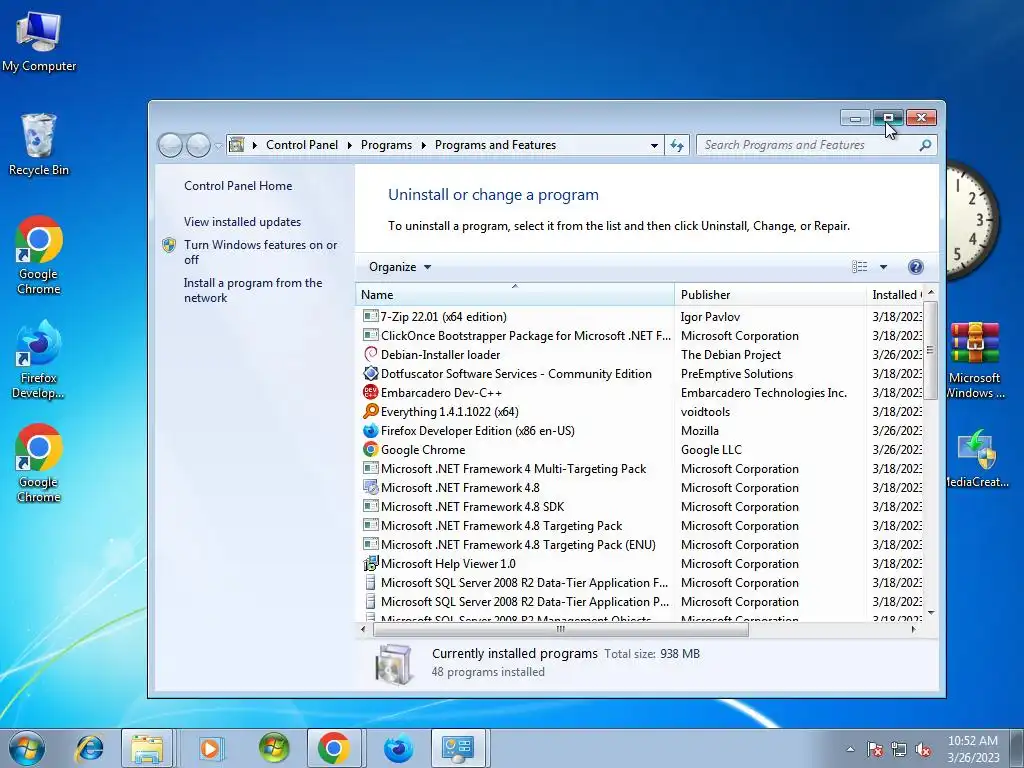Screen dimensions: 1024x768
Task: Select the WinRAR Microsoft Windows archive on desktop
Action: tap(975, 360)
